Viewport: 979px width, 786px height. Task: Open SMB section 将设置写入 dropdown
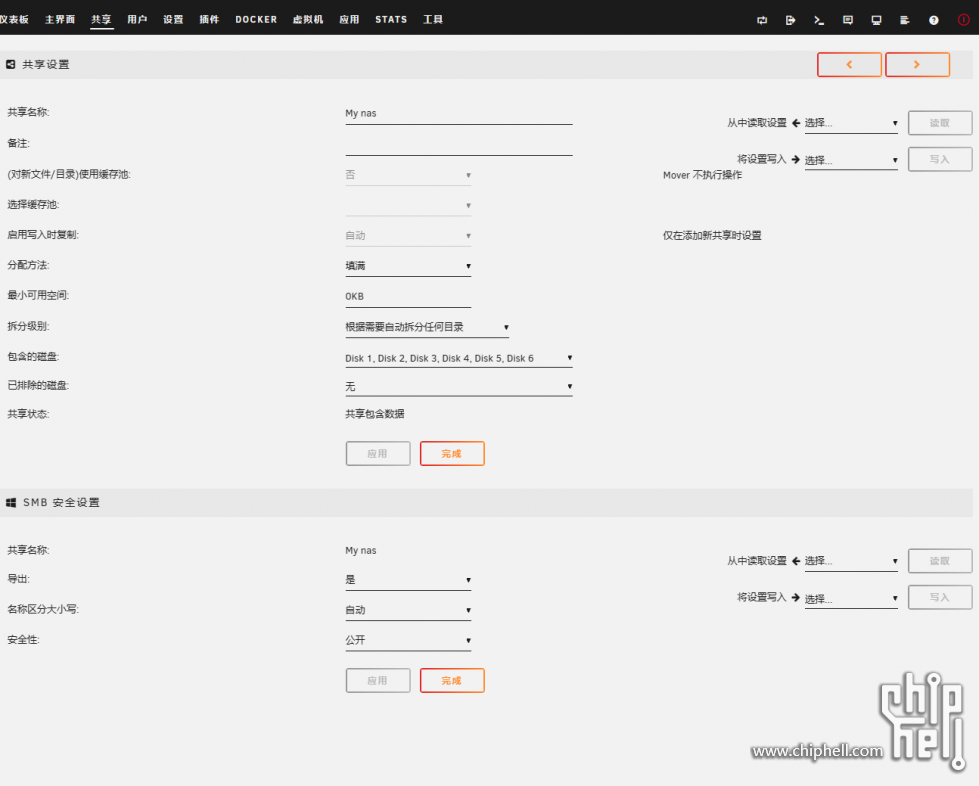pyautogui.click(x=851, y=598)
